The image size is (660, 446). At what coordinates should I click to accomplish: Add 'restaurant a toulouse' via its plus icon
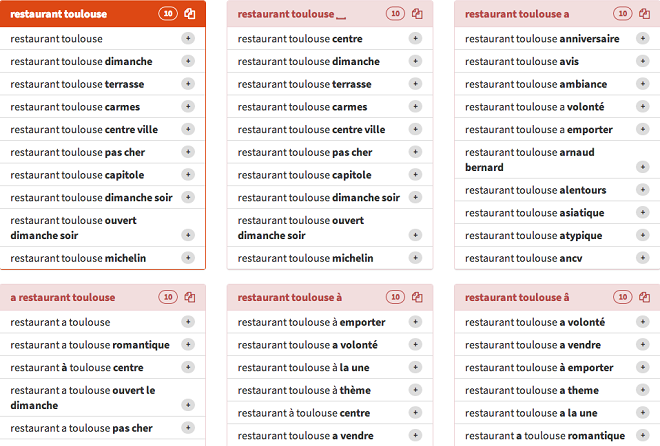188,322
